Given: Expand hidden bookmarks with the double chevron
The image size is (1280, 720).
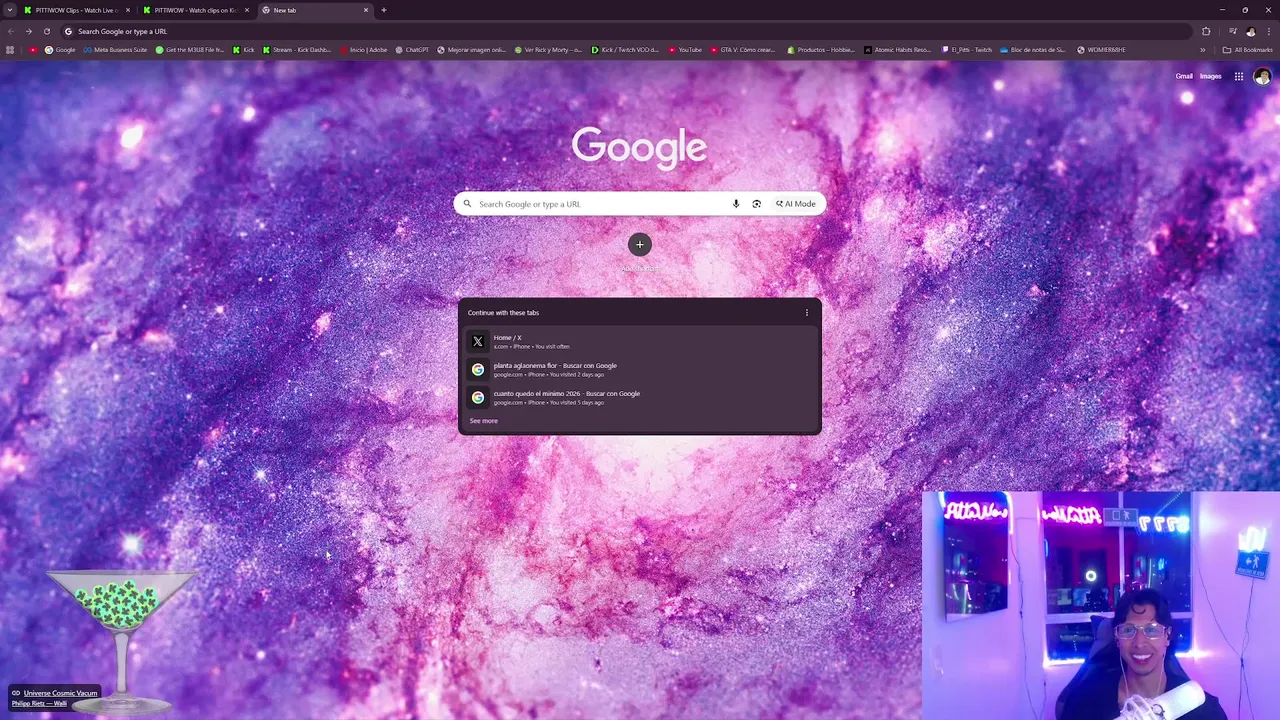Looking at the screenshot, I should click(x=1203, y=50).
